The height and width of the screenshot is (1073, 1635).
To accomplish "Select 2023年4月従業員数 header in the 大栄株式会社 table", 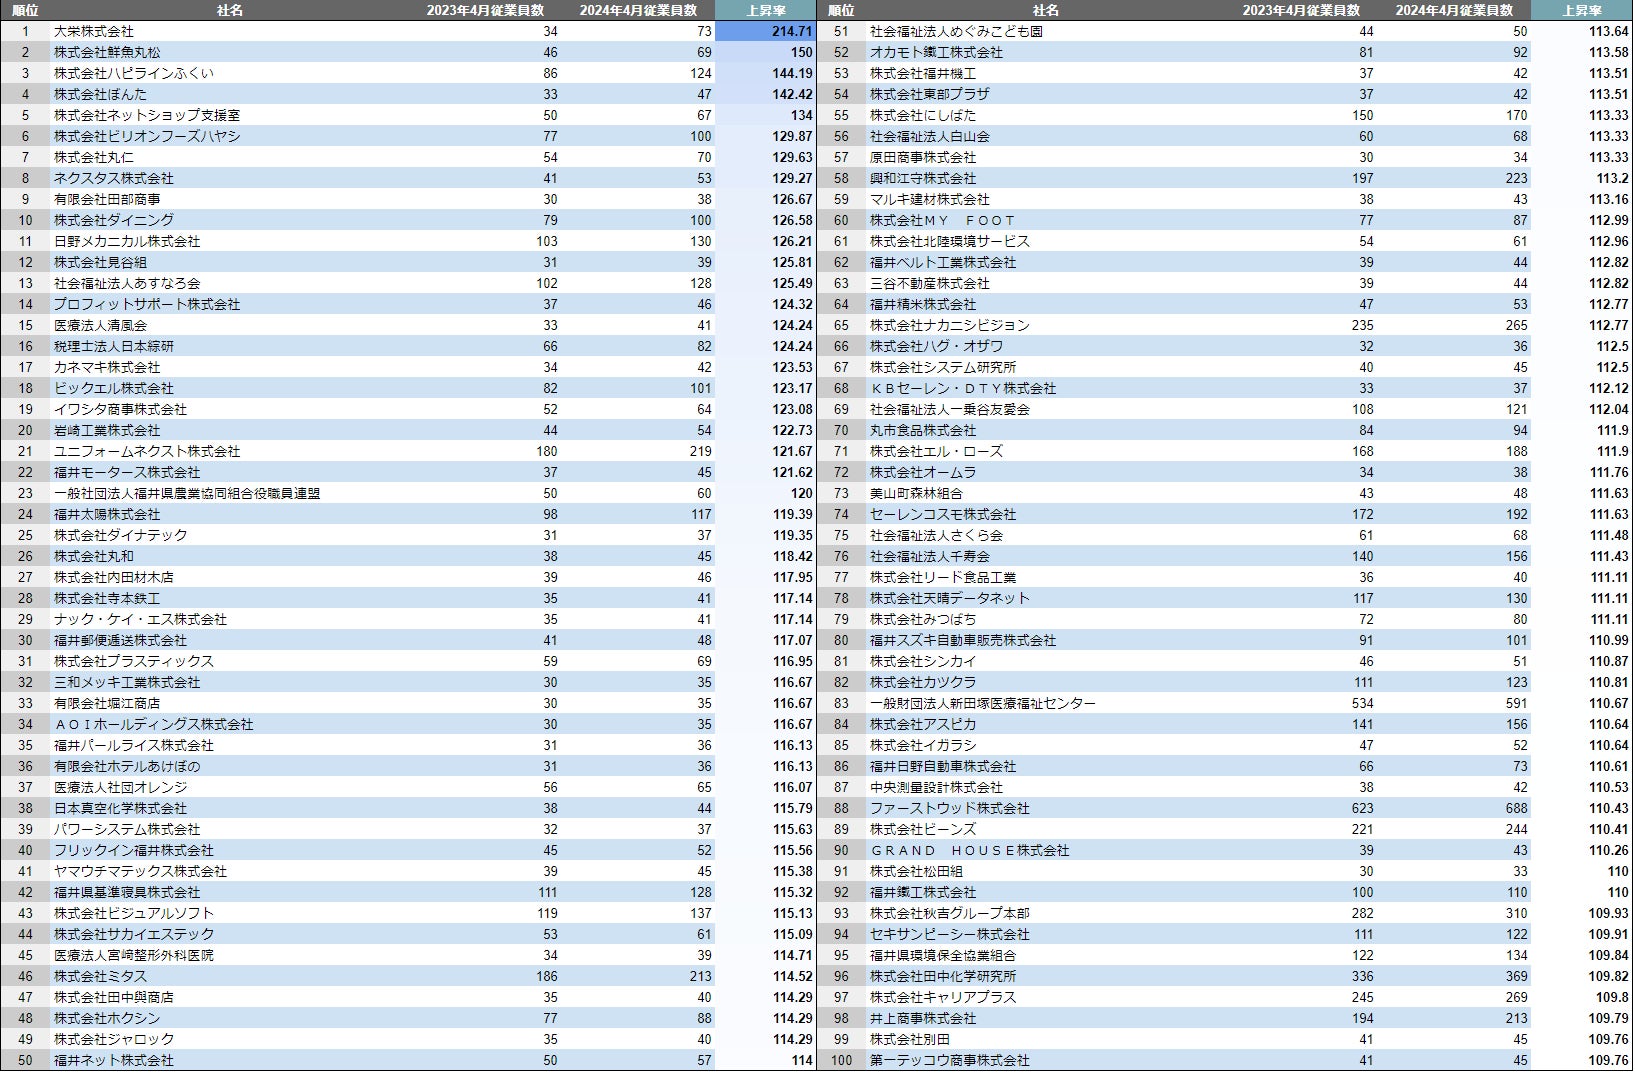I will pyautogui.click(x=485, y=10).
